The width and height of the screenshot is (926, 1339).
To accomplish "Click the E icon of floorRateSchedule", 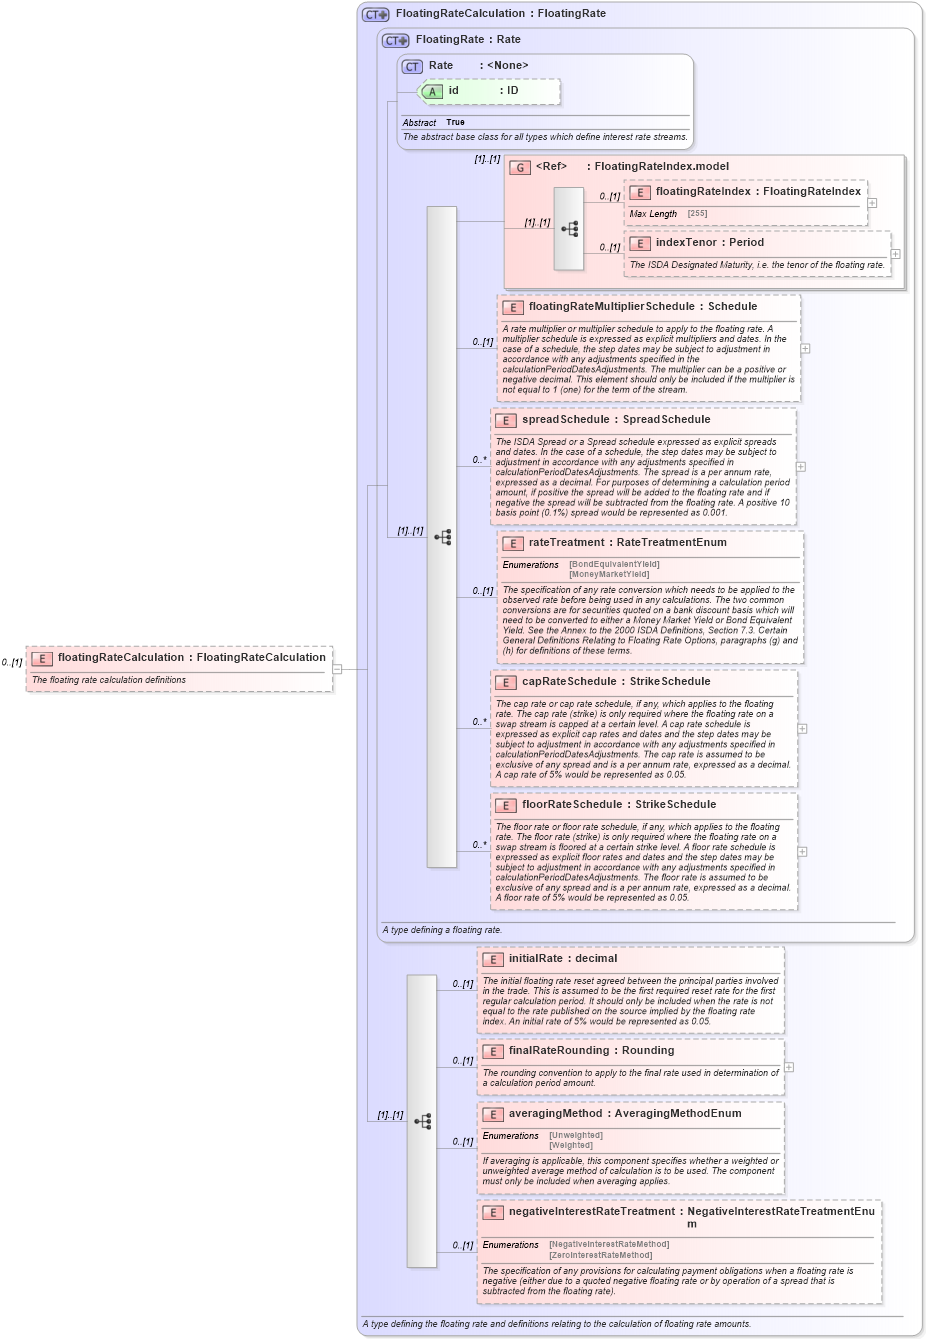I will 506,805.
